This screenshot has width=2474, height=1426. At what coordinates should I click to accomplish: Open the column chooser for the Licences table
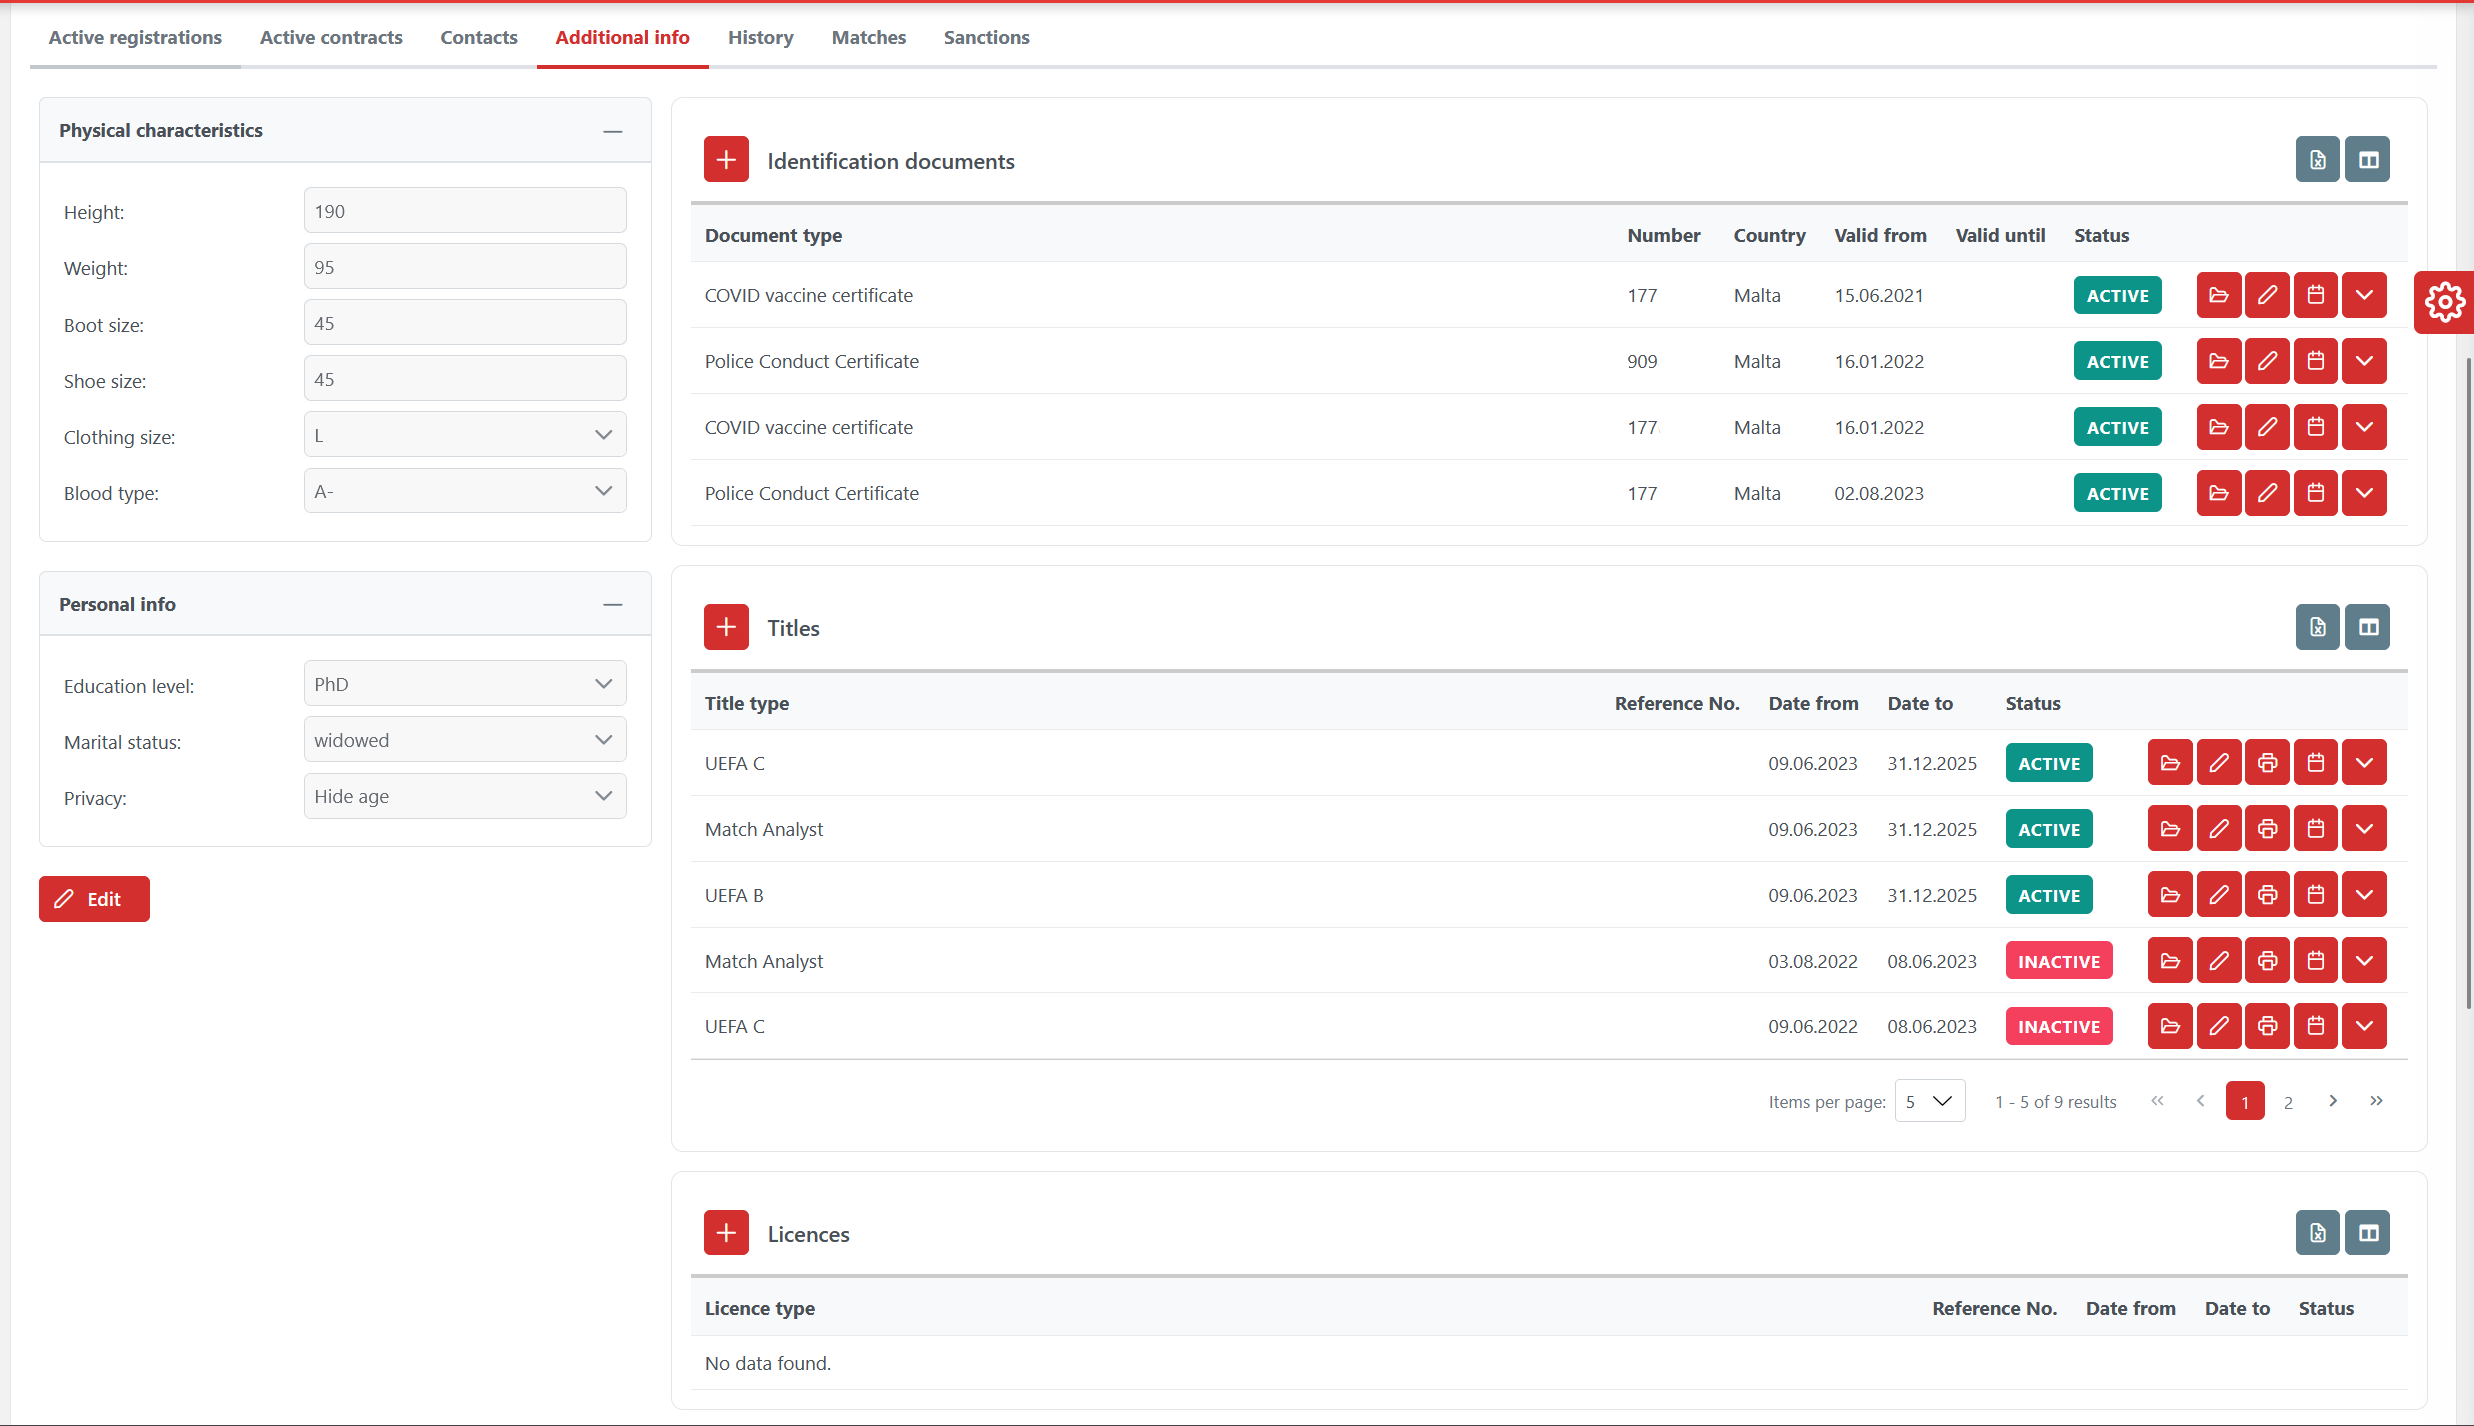(2368, 1233)
